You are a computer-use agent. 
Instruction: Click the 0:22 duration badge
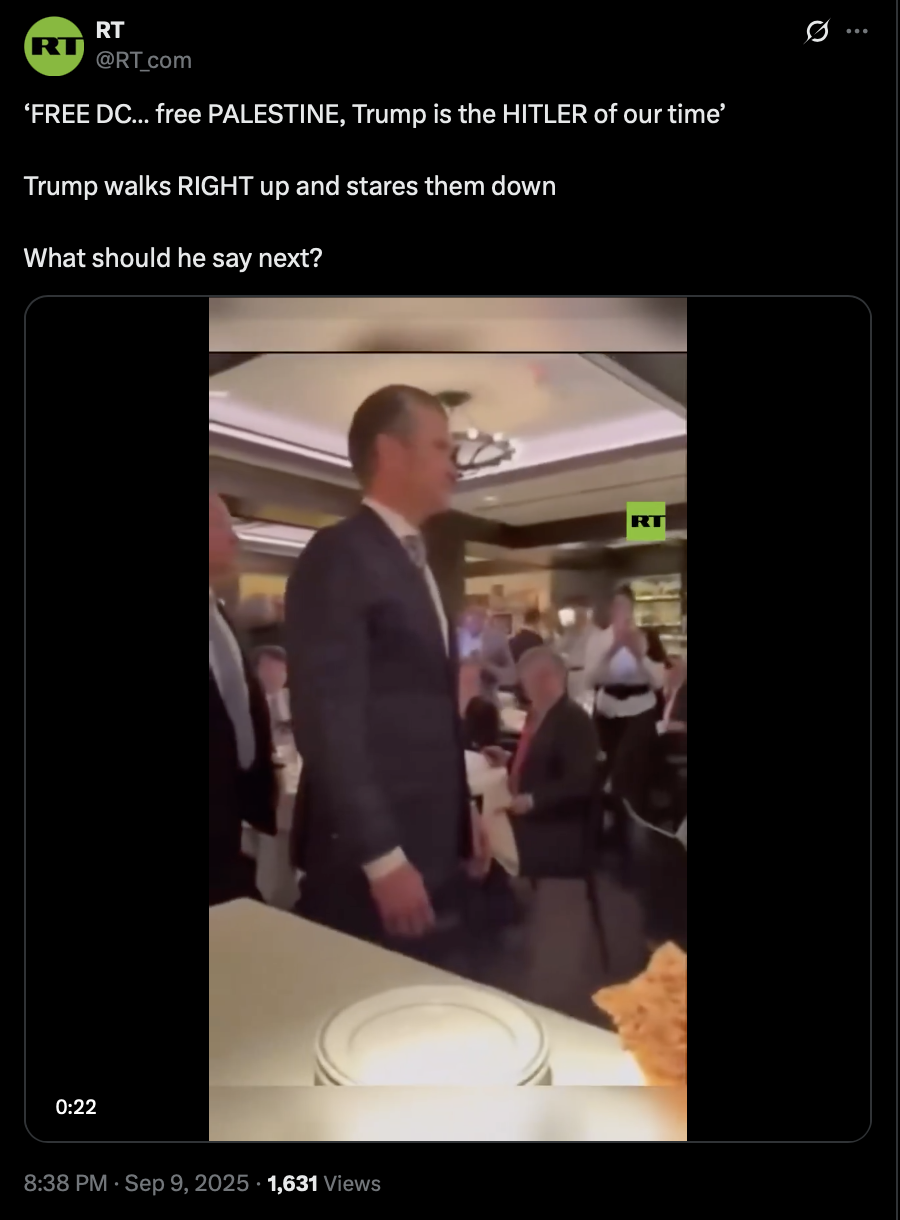77,1106
